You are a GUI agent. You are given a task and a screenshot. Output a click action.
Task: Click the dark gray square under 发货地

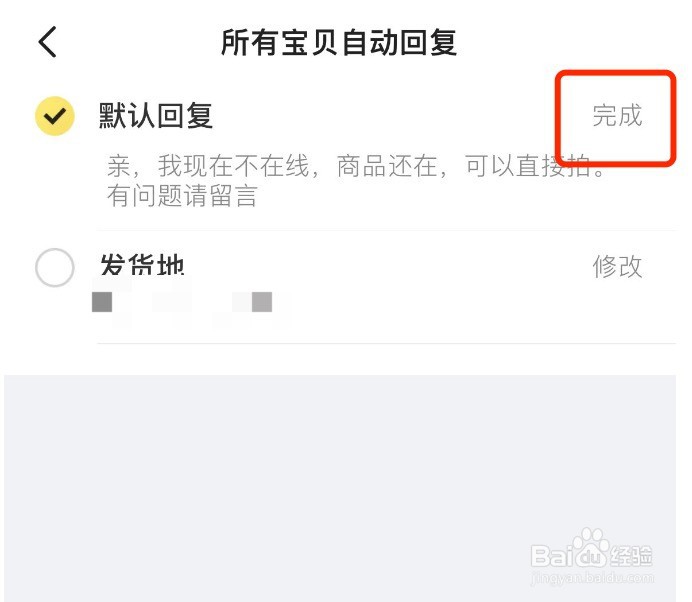102,302
